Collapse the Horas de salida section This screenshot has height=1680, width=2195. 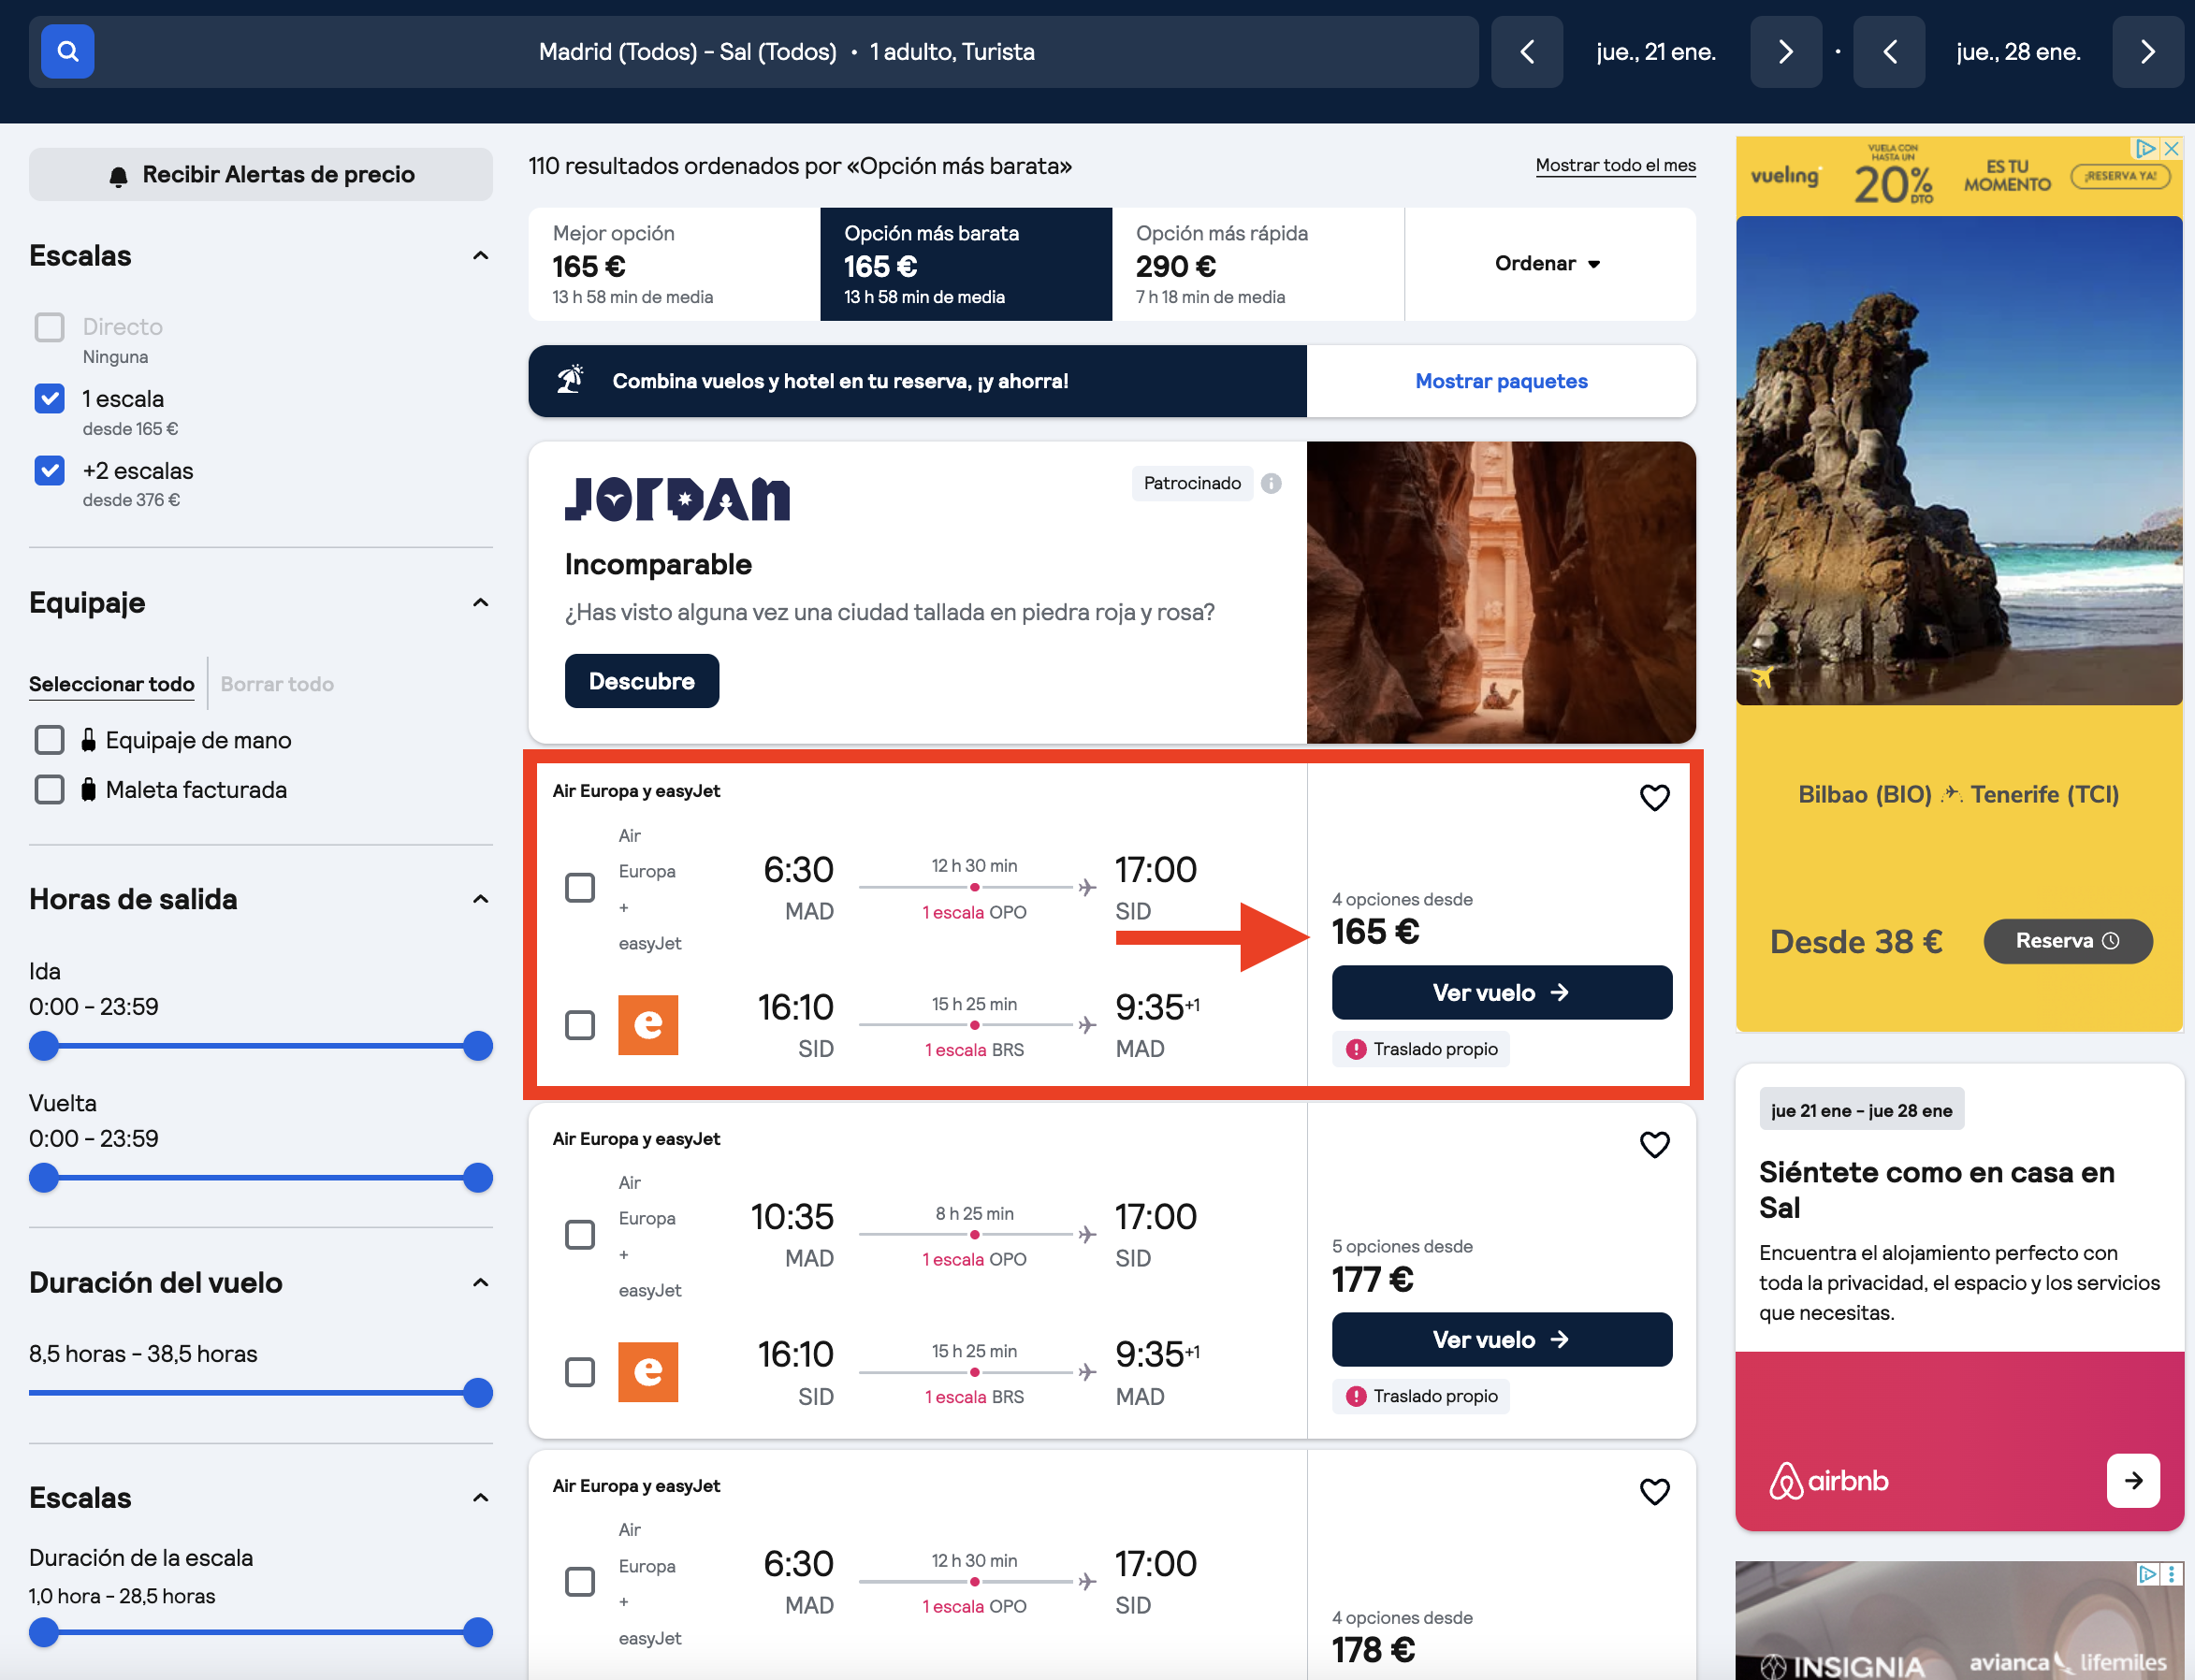[x=481, y=899]
